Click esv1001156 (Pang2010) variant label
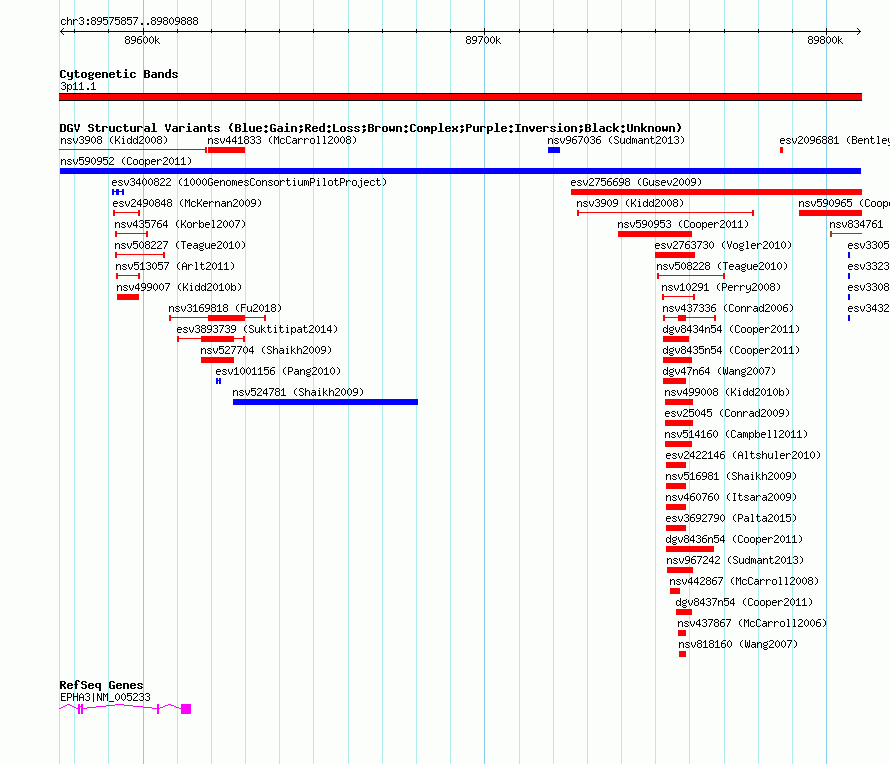The image size is (890, 764). pos(278,371)
